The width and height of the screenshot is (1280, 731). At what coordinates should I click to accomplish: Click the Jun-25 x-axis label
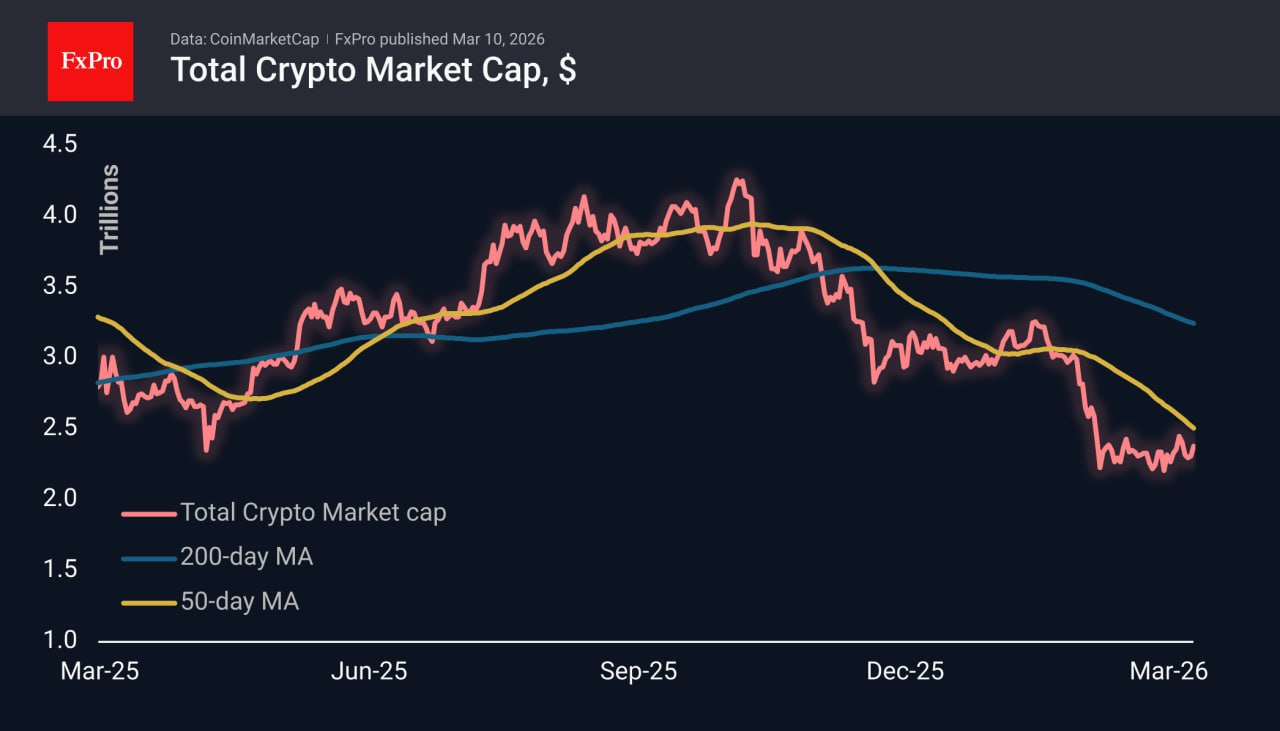pos(368,672)
